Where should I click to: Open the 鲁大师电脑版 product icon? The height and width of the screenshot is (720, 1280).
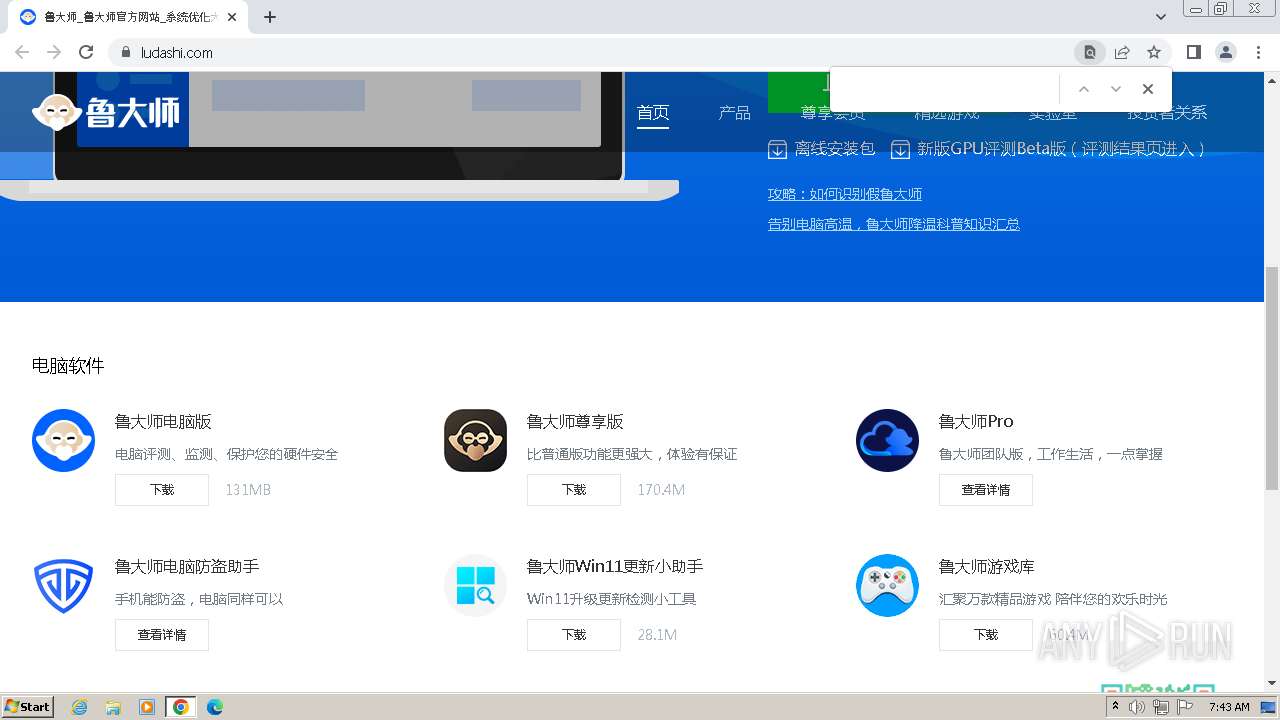click(x=63, y=440)
